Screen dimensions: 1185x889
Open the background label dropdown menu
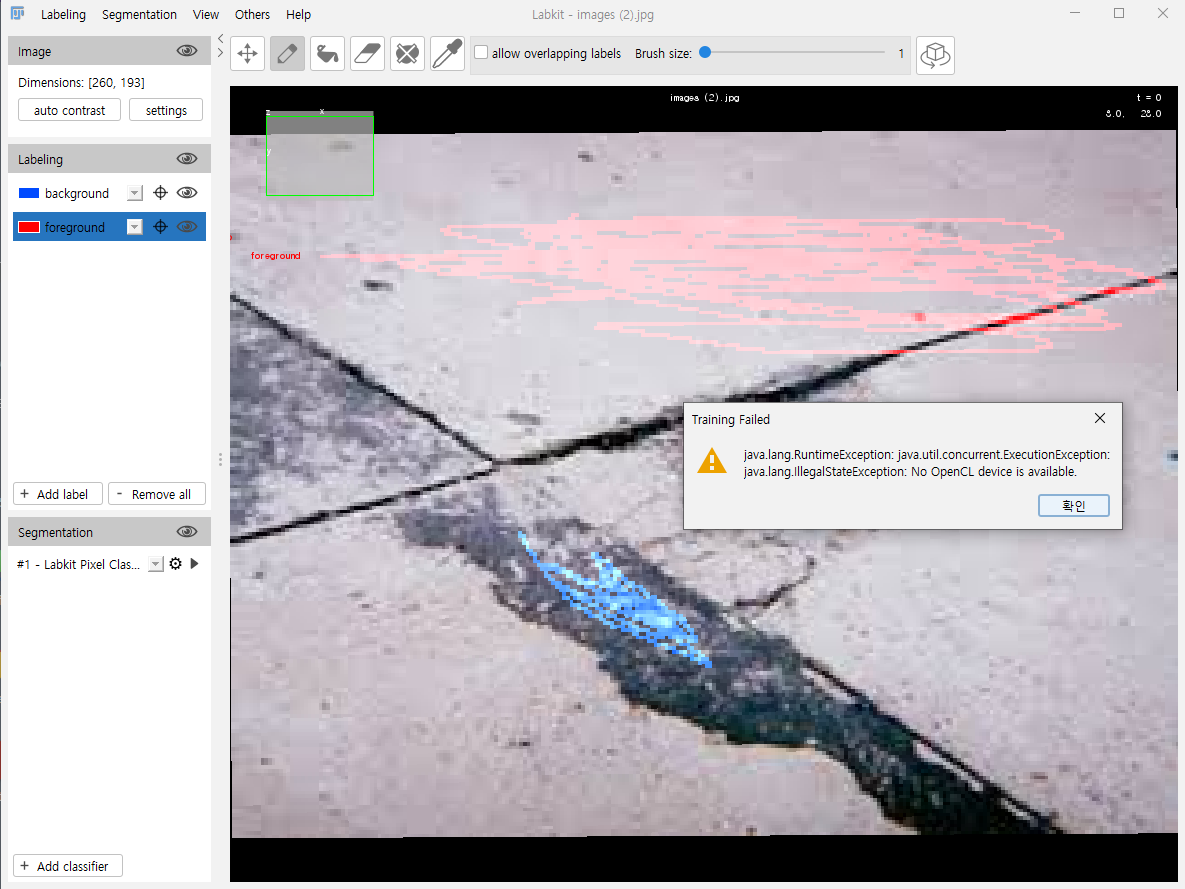(x=134, y=192)
